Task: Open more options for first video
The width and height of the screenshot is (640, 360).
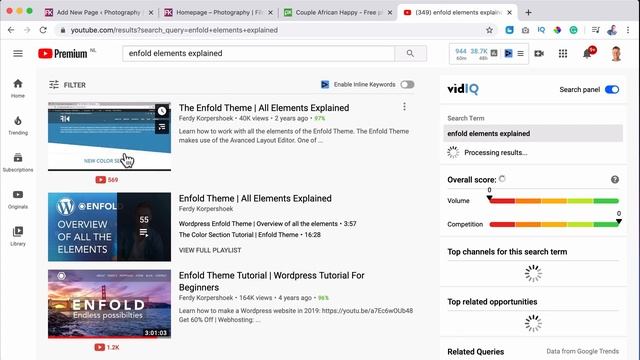Action: (x=404, y=107)
